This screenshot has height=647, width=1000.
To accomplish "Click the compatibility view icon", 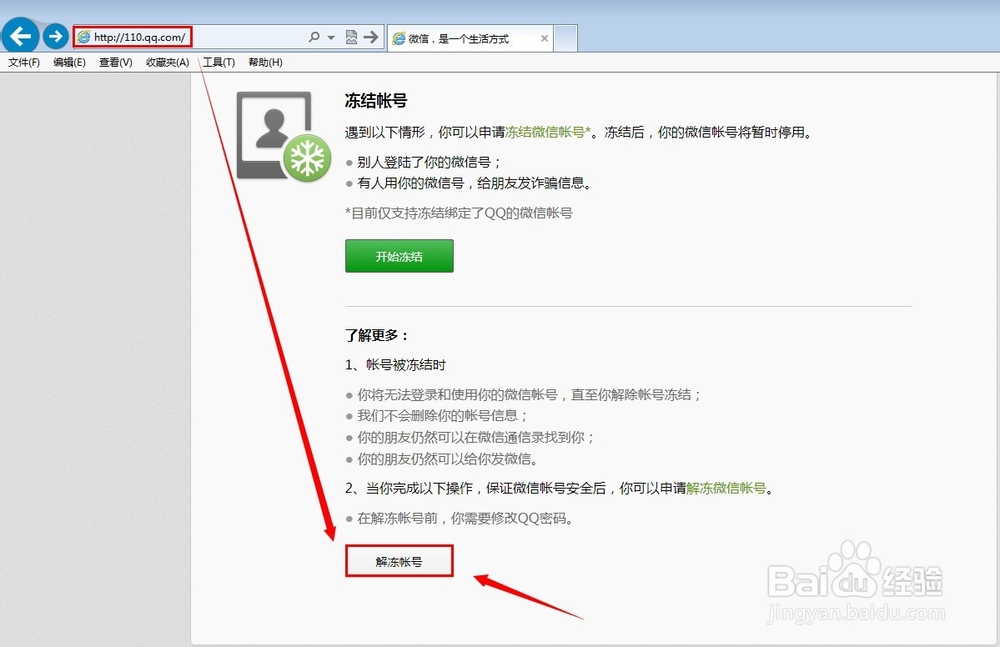I will [351, 37].
